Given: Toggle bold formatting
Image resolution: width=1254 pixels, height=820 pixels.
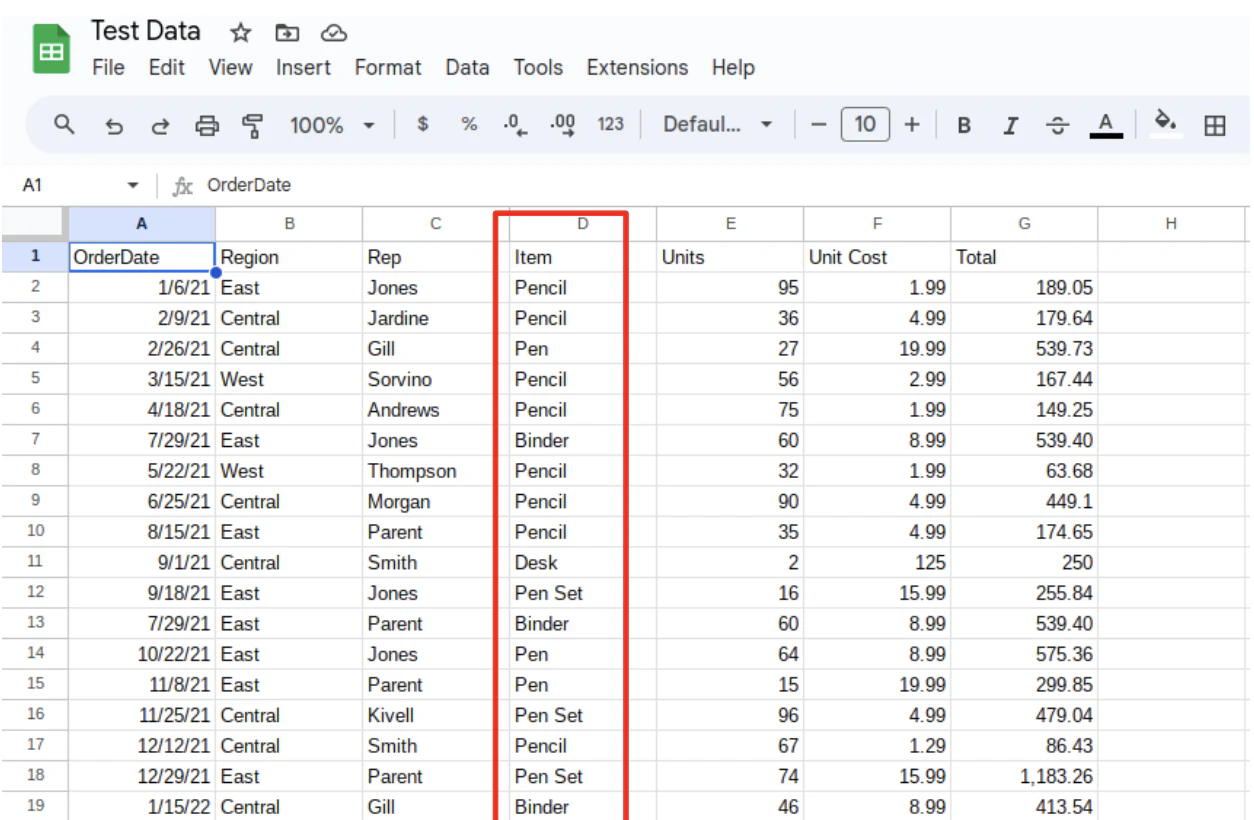Looking at the screenshot, I should coord(964,126).
